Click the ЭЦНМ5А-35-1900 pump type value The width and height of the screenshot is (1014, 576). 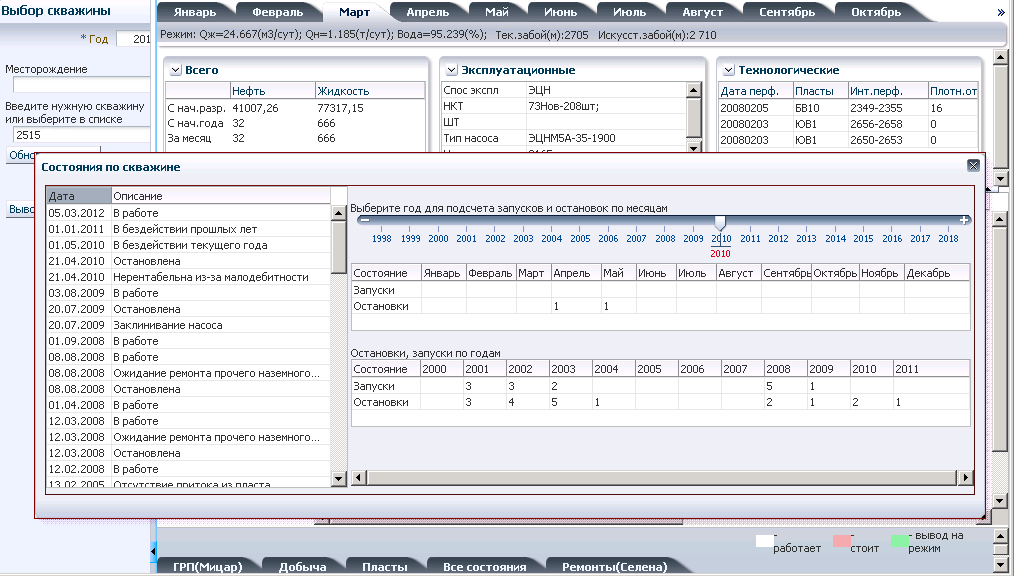click(x=572, y=138)
